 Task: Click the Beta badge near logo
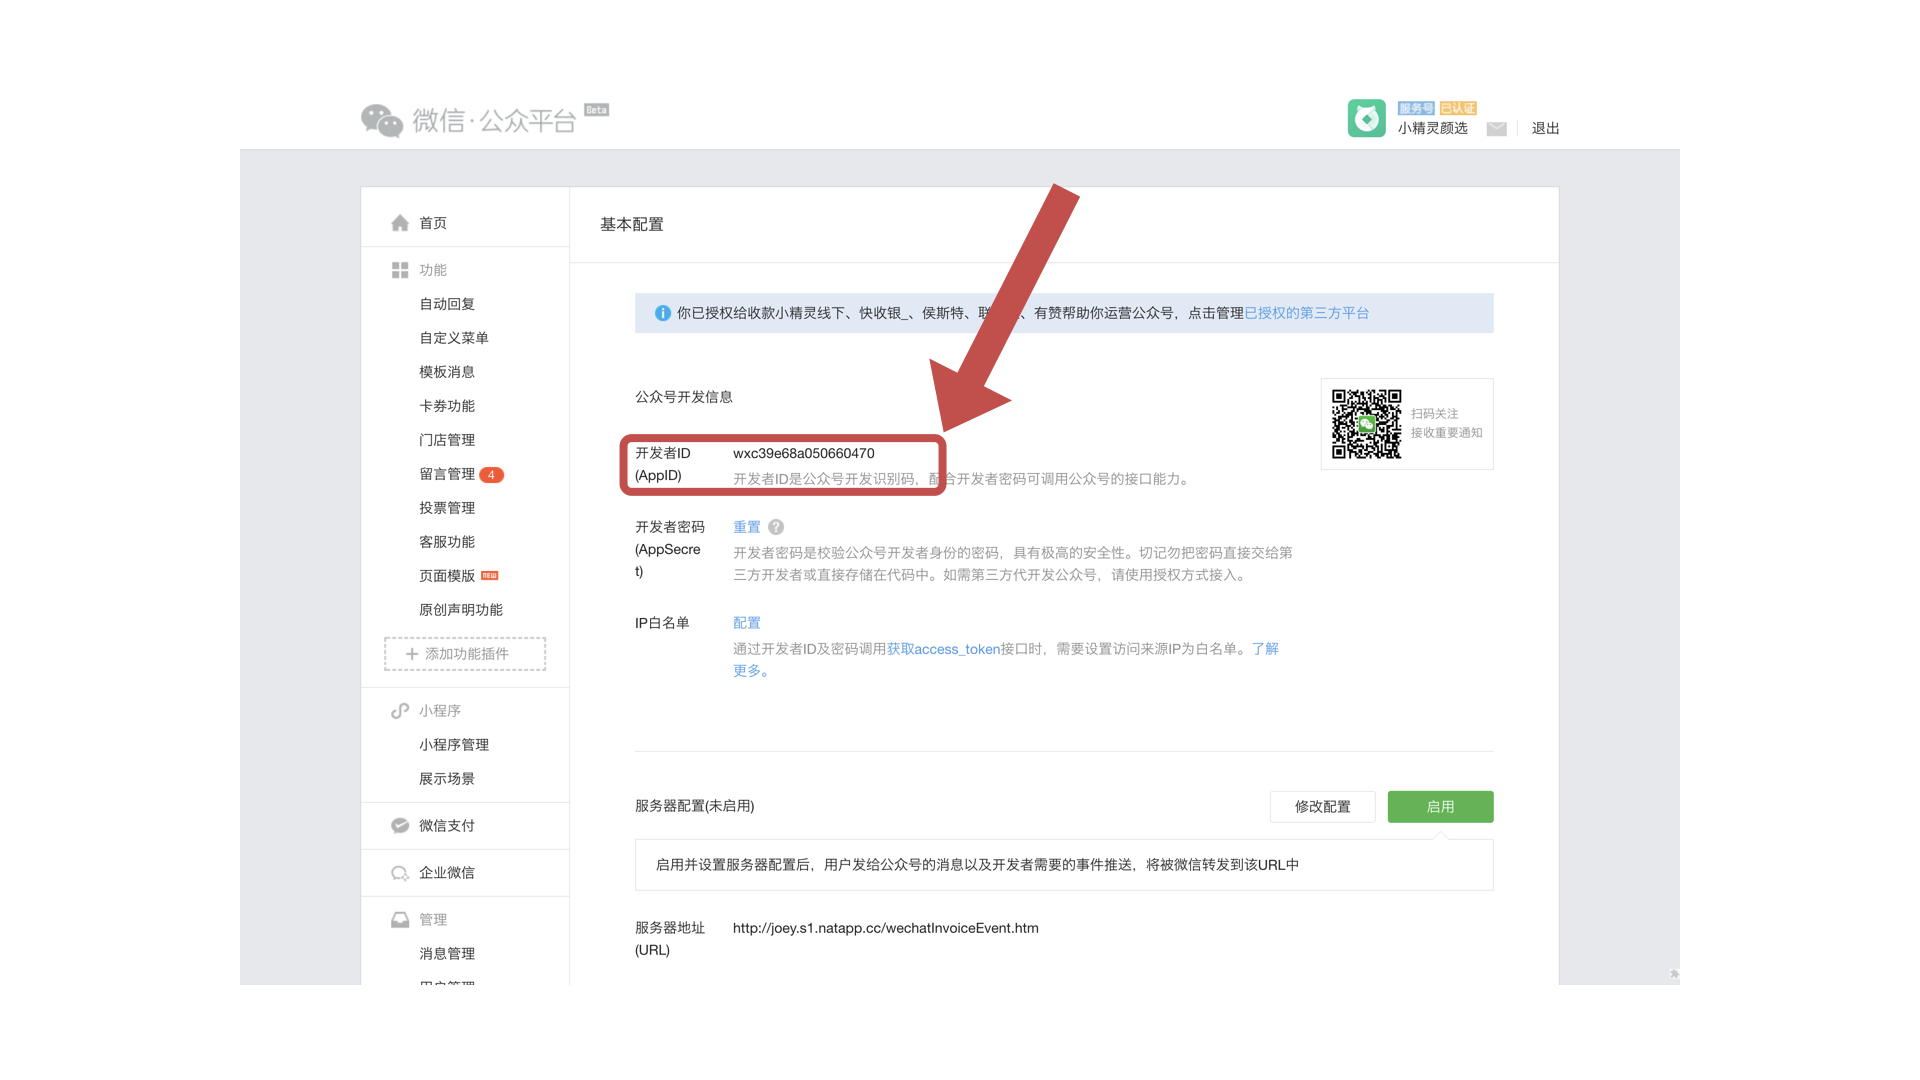(x=596, y=110)
